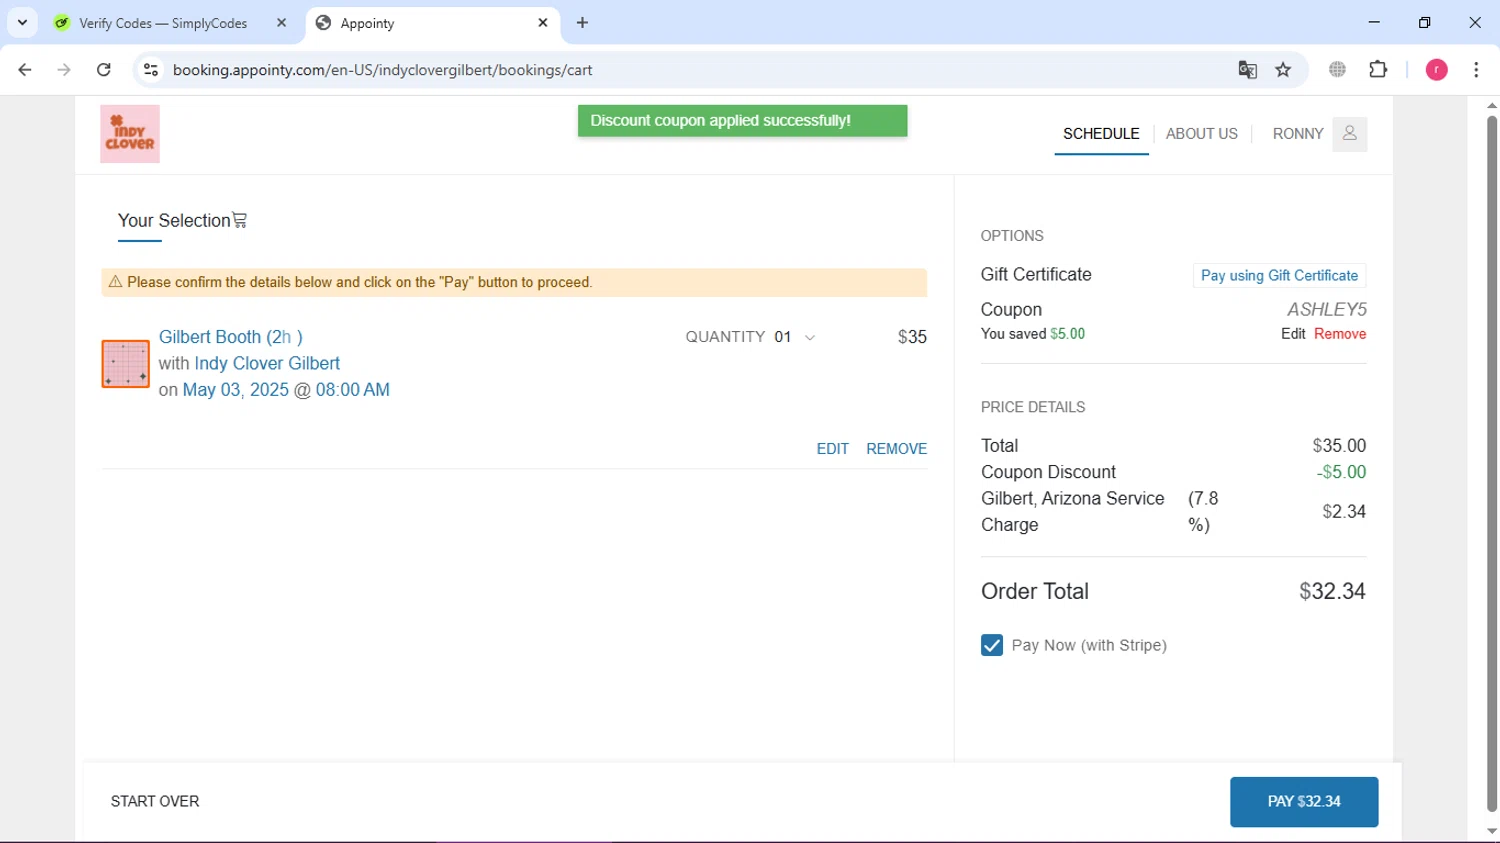
Task: Click the Your Selection tab heading
Action: [x=174, y=221]
